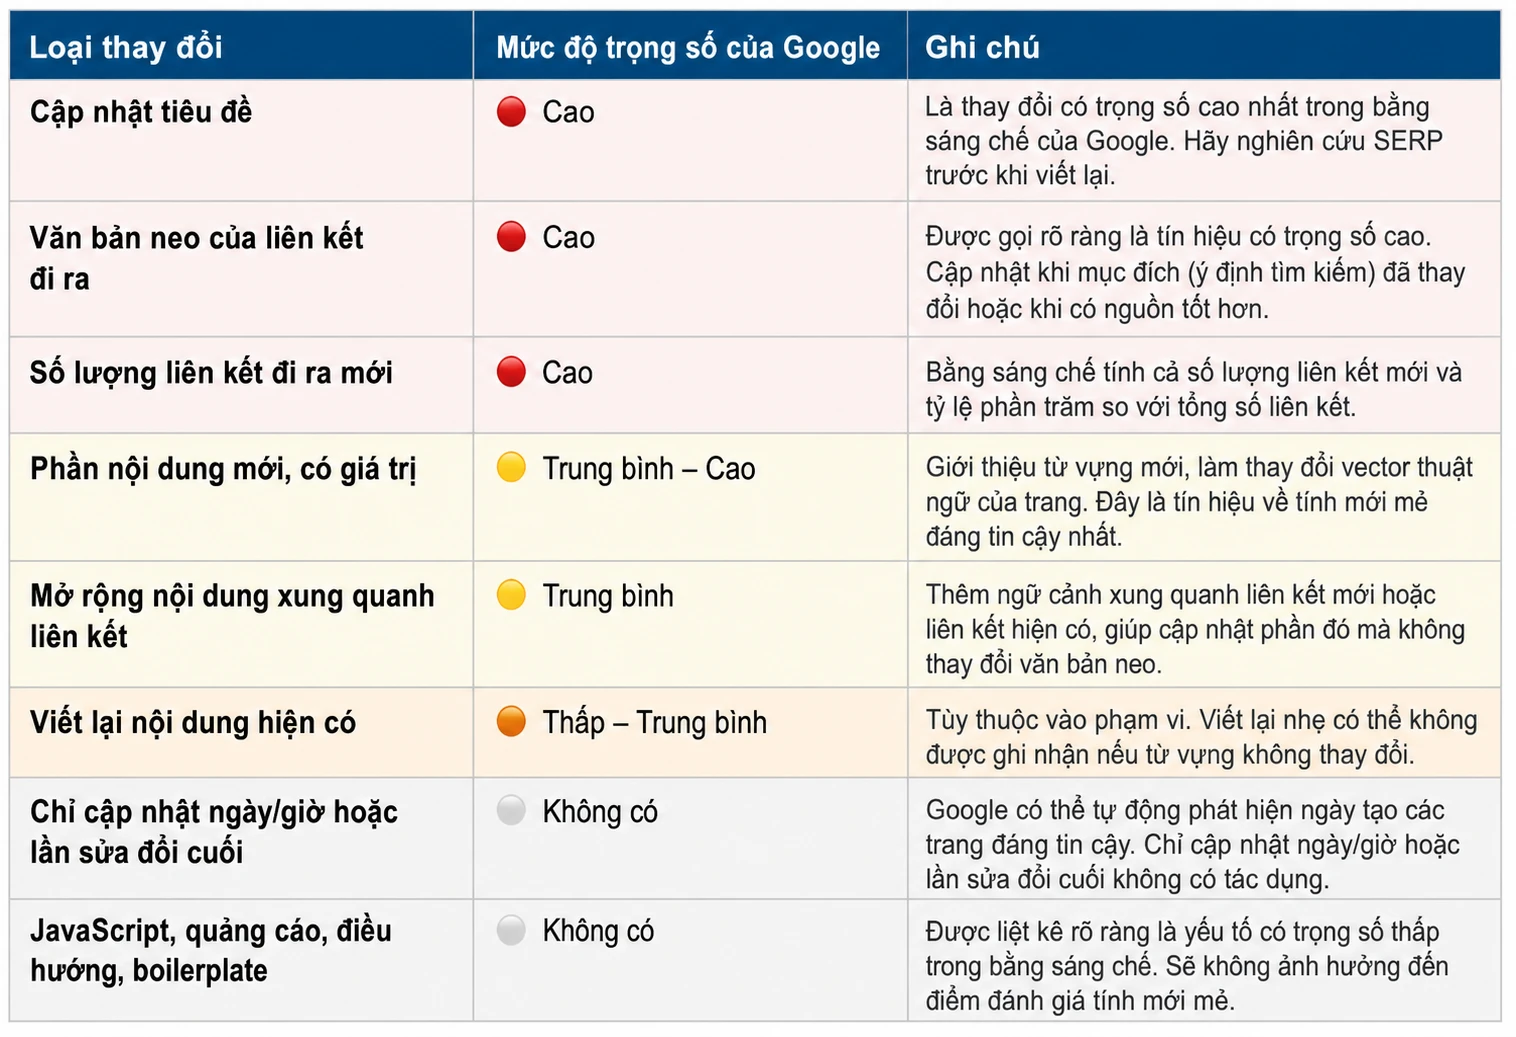Click Phần nội dung mới, có giá trị label
Image resolution: width=1516 pixels, height=1037 pixels.
(223, 469)
